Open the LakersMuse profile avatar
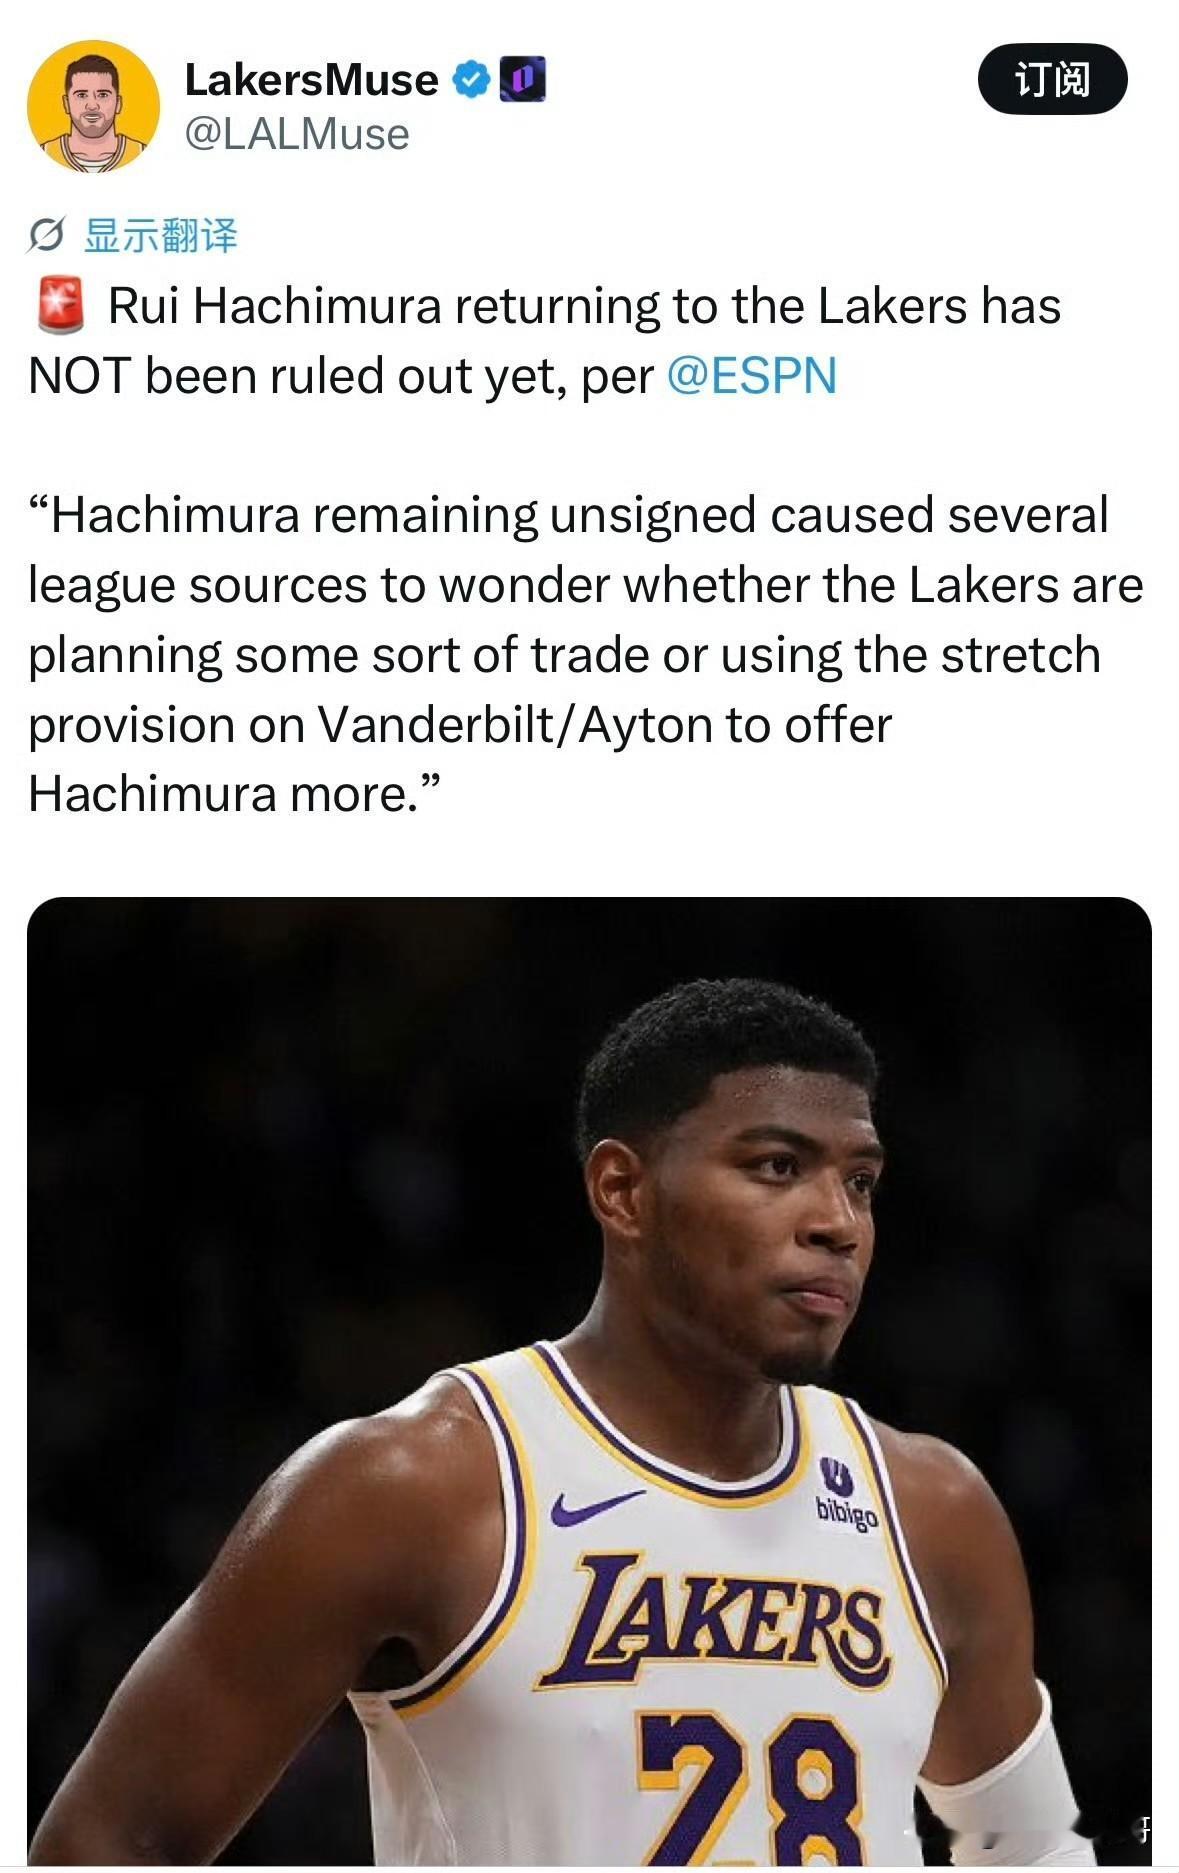The width and height of the screenshot is (1179, 1873). 92,105
